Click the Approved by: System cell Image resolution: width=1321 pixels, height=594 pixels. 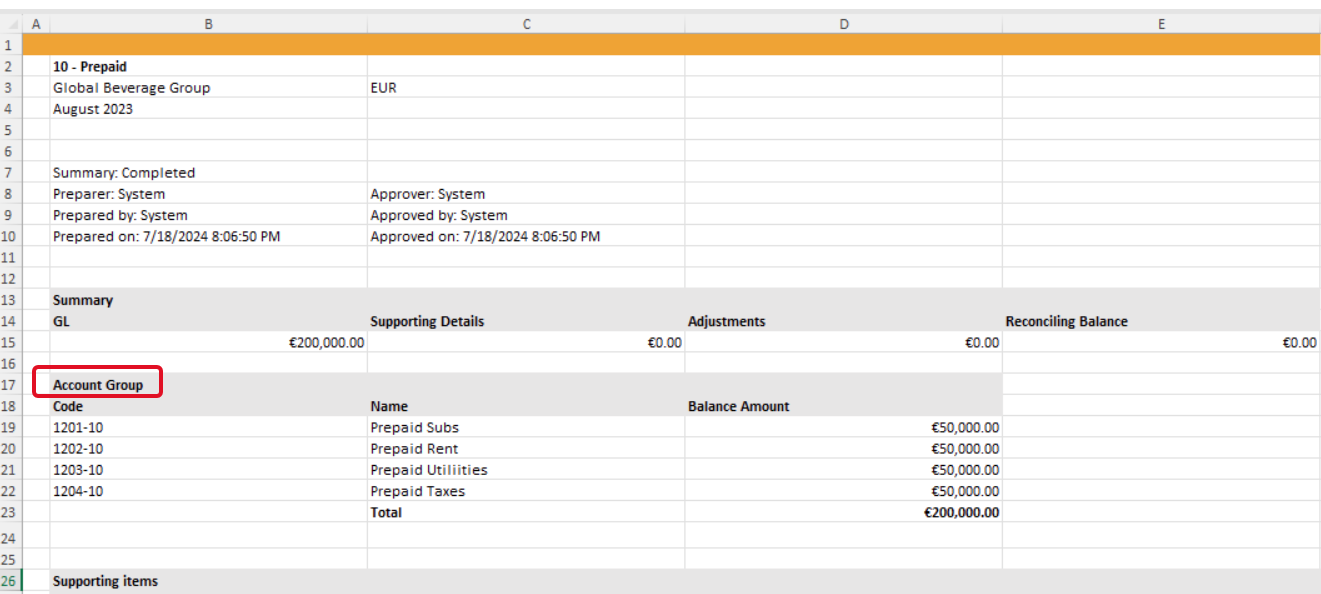[x=526, y=215]
